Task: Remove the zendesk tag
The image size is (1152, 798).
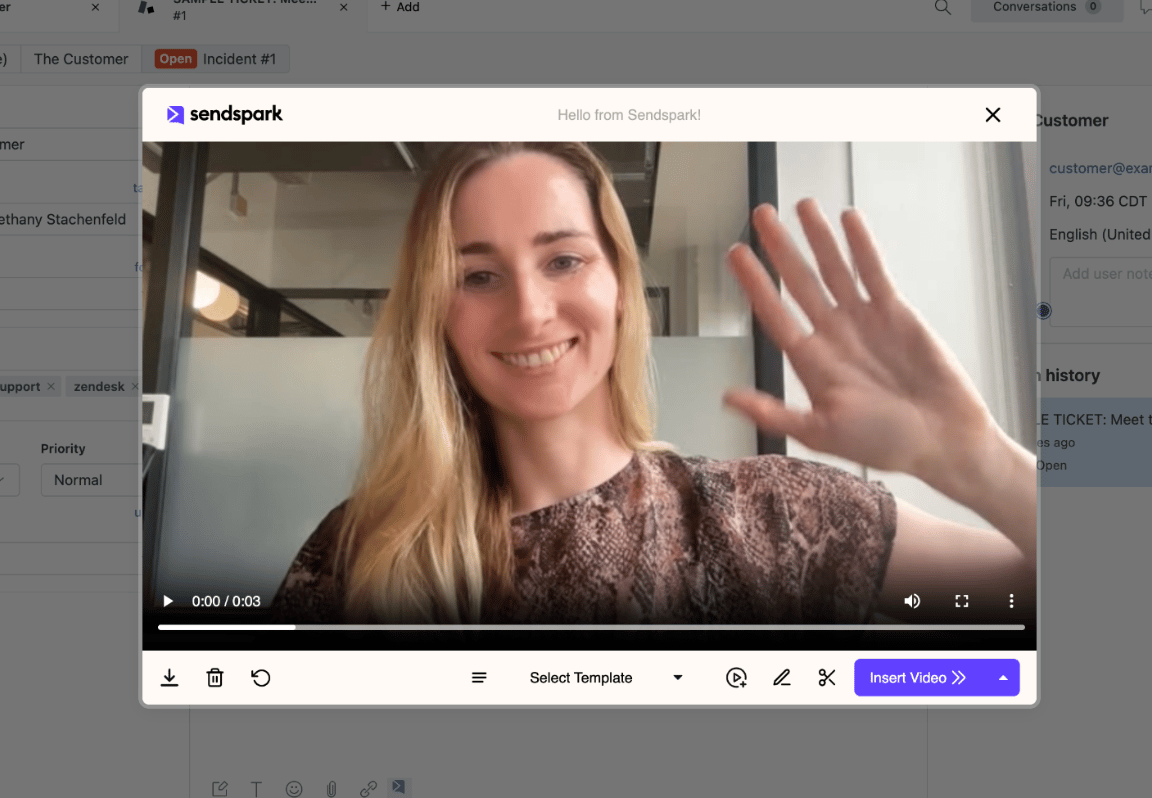Action: pyautogui.click(x=134, y=387)
